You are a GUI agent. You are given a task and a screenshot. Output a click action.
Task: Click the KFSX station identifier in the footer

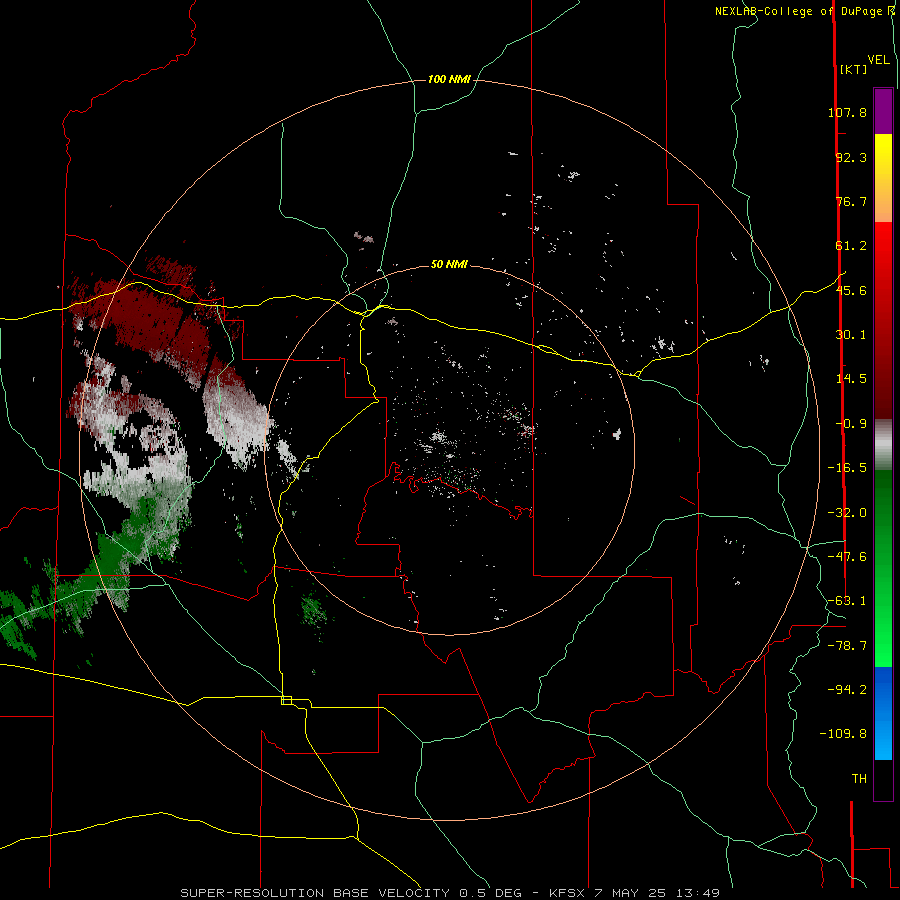click(565, 893)
